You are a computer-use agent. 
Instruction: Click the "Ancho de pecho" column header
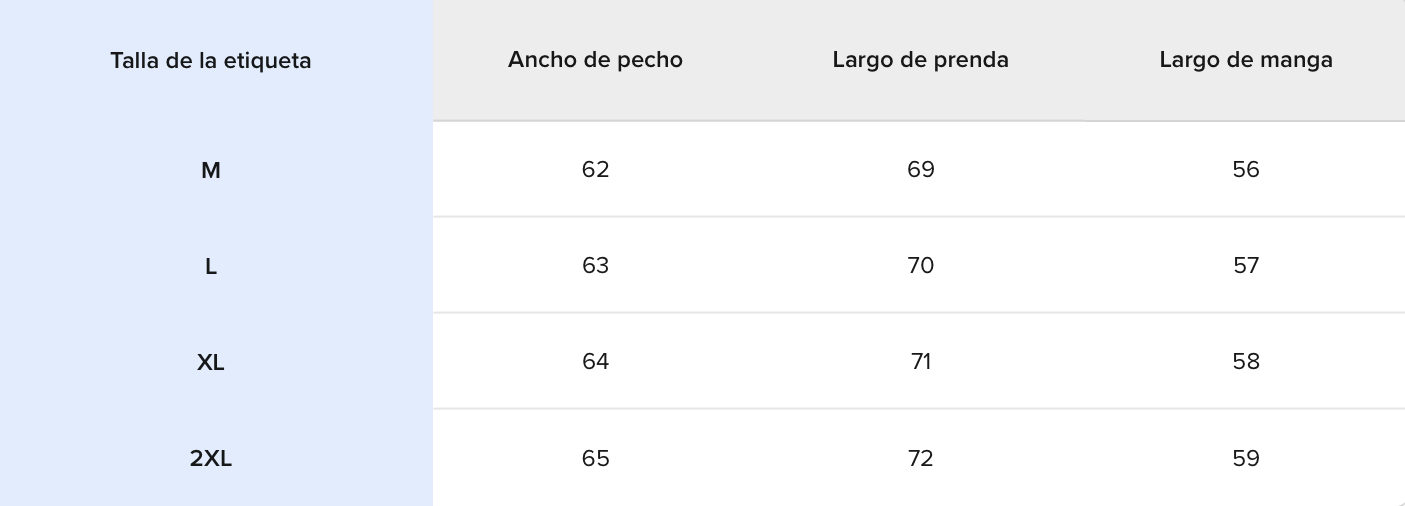tap(595, 60)
